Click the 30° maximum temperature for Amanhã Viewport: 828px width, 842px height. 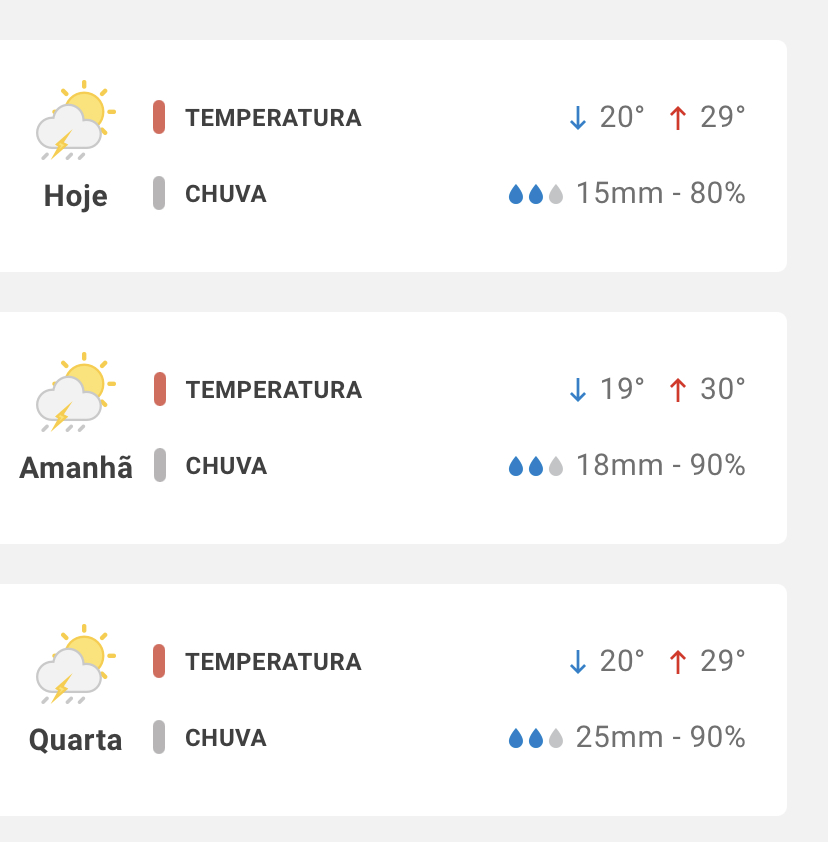[722, 389]
